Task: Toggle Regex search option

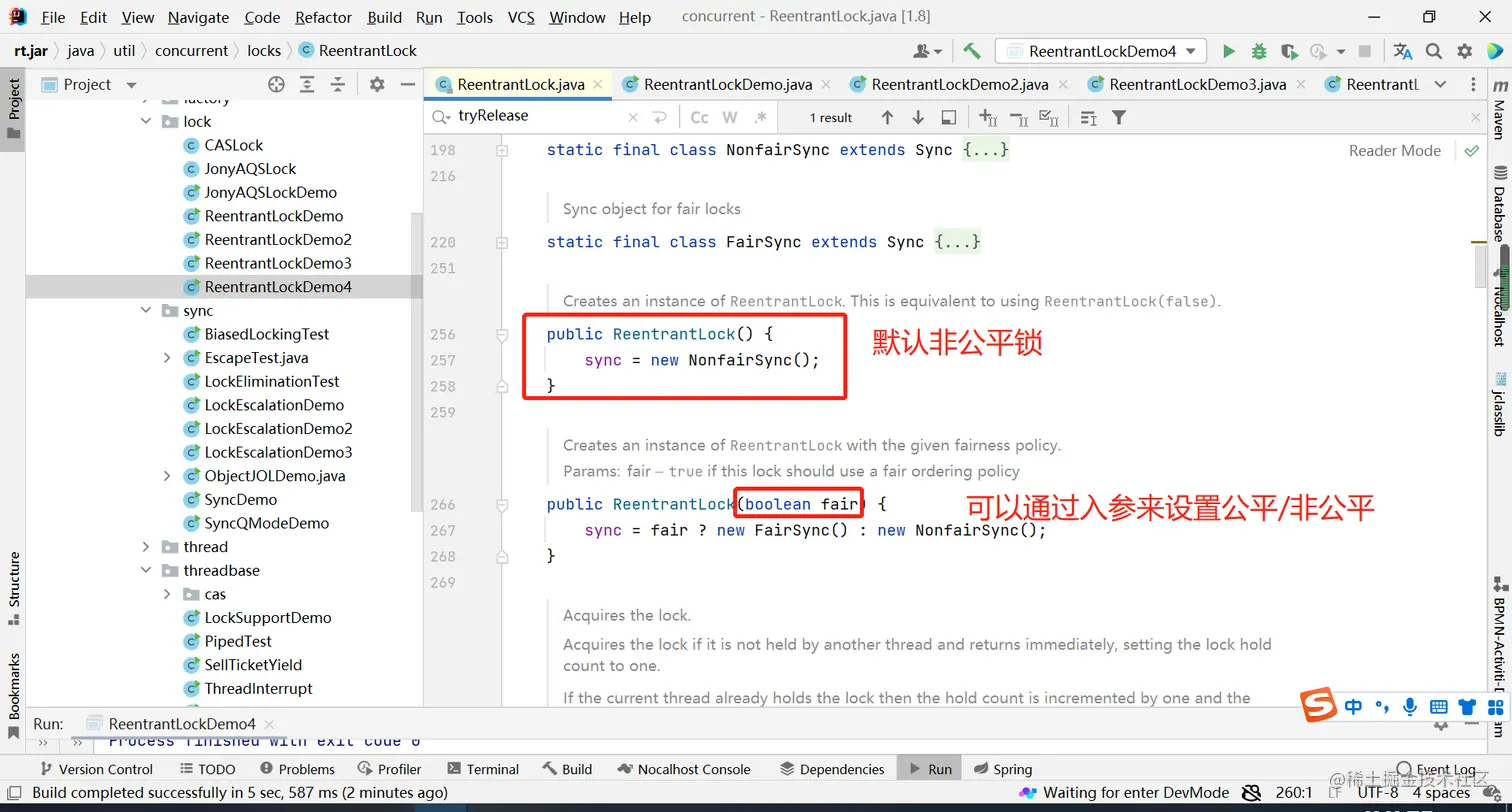Action: (761, 117)
